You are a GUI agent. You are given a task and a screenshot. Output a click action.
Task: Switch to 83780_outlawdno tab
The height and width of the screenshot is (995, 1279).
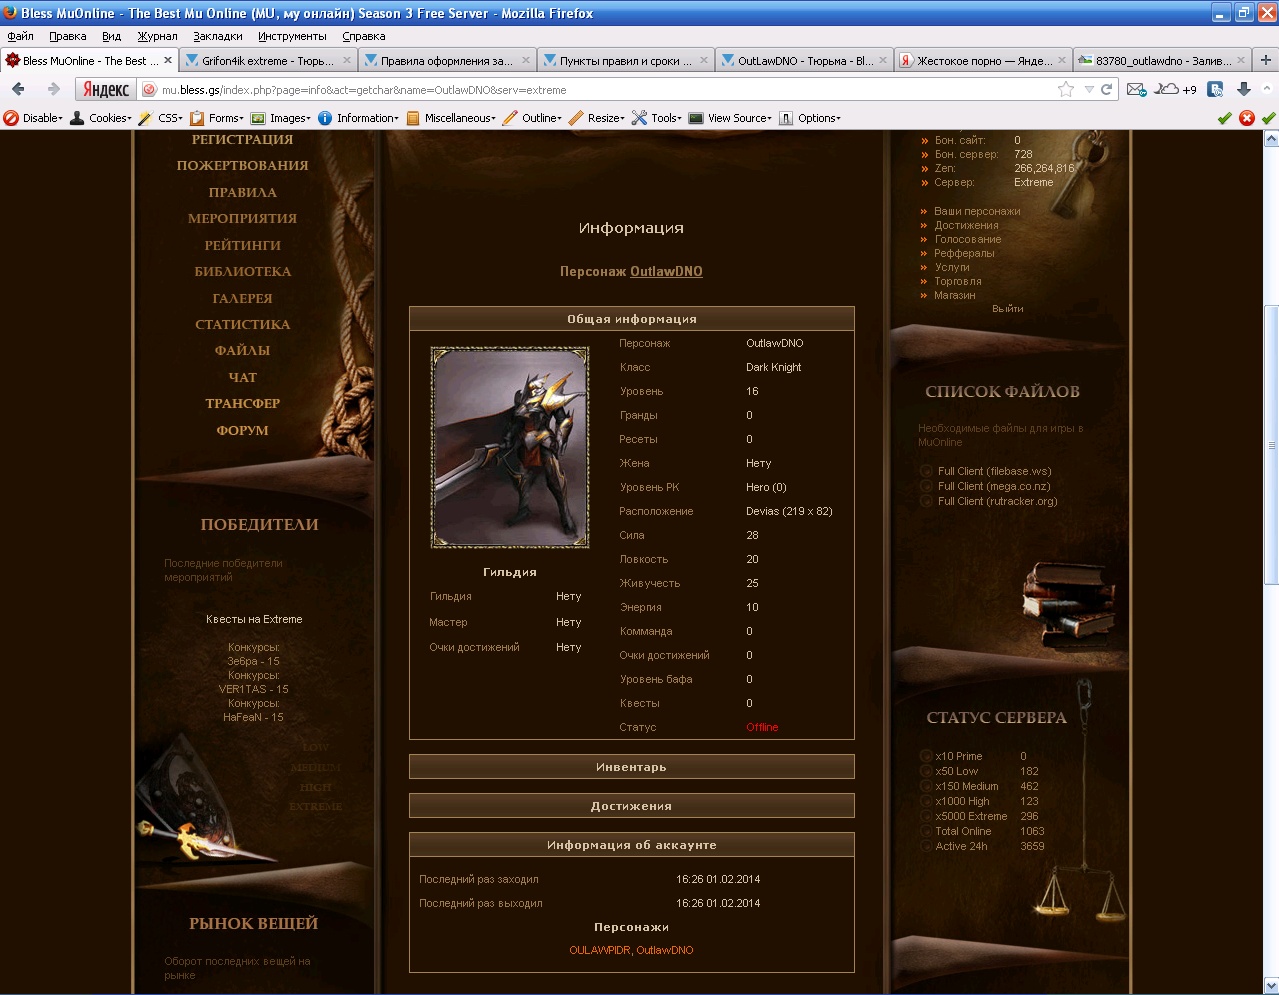coord(1162,60)
